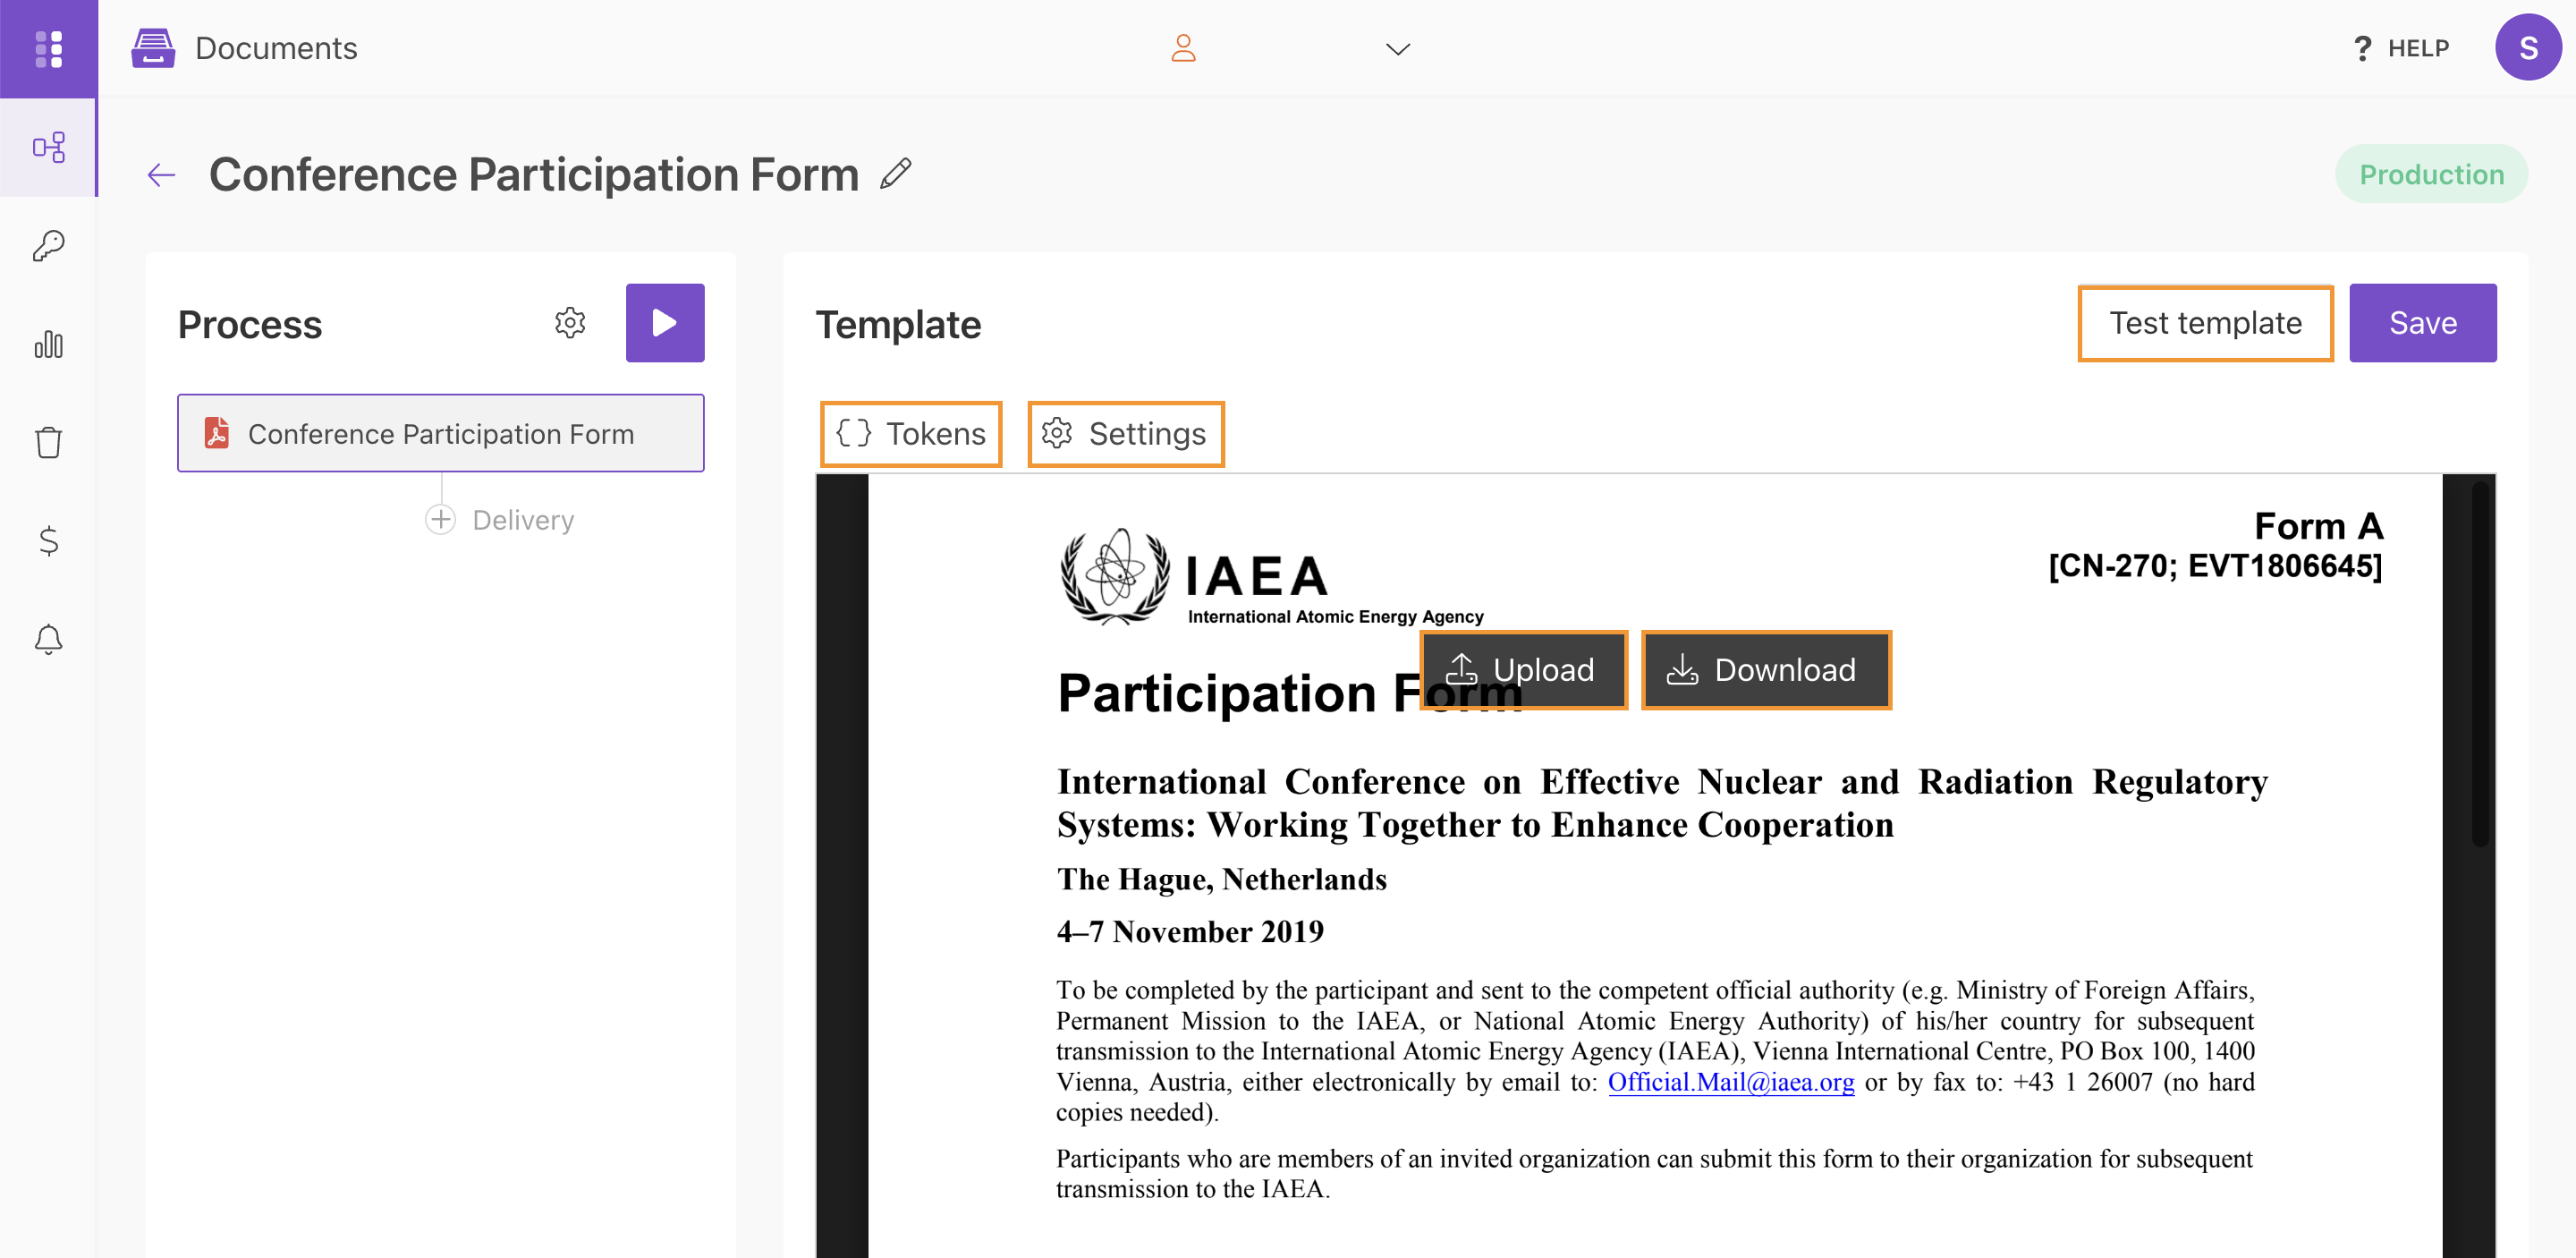Image resolution: width=2576 pixels, height=1258 pixels.
Task: Open the API keys sidebar icon
Action: point(48,245)
